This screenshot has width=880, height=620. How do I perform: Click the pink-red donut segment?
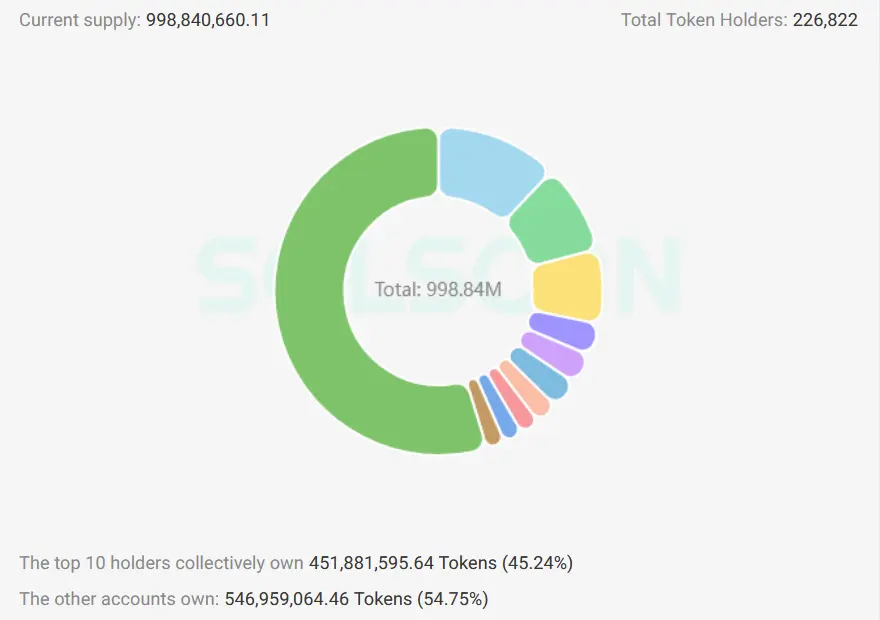pos(511,399)
